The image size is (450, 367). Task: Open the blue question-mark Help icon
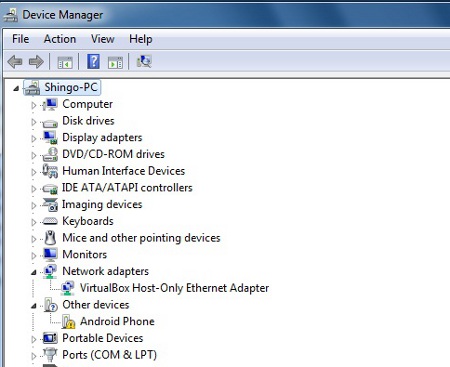pyautogui.click(x=93, y=62)
